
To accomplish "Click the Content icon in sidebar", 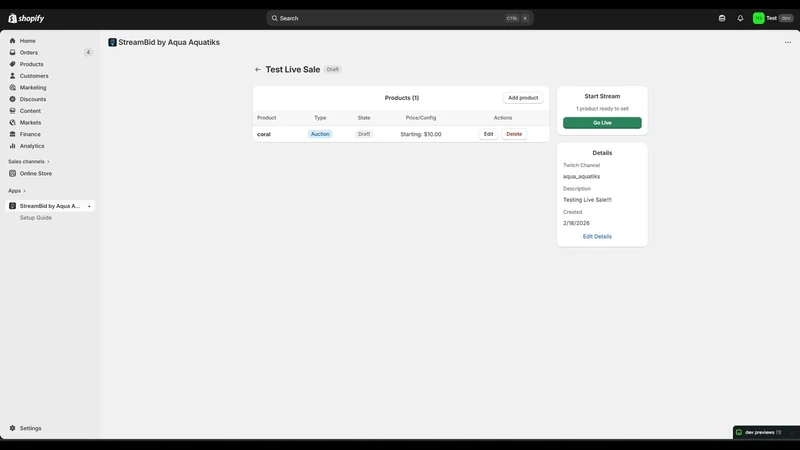I will (x=13, y=111).
